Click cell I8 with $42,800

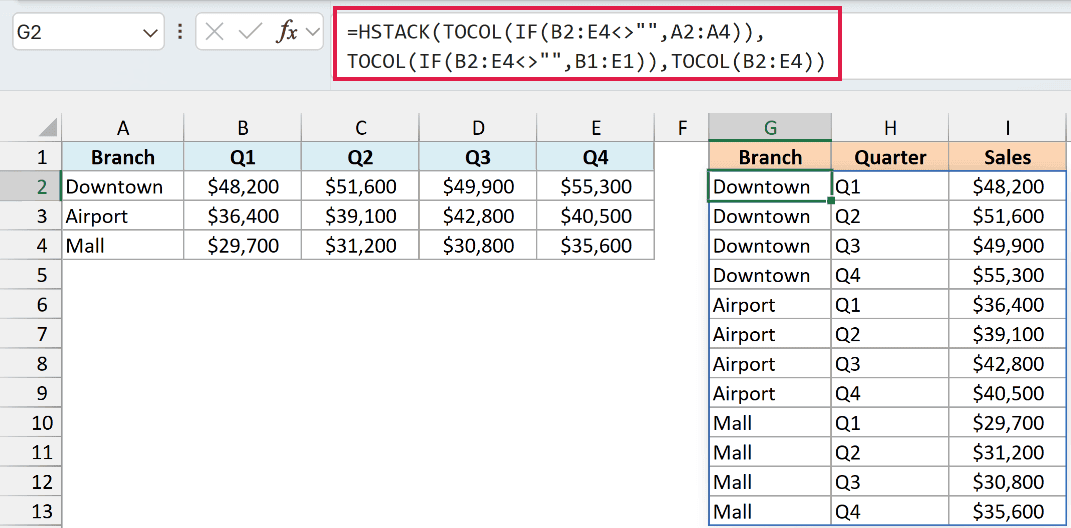point(1007,363)
